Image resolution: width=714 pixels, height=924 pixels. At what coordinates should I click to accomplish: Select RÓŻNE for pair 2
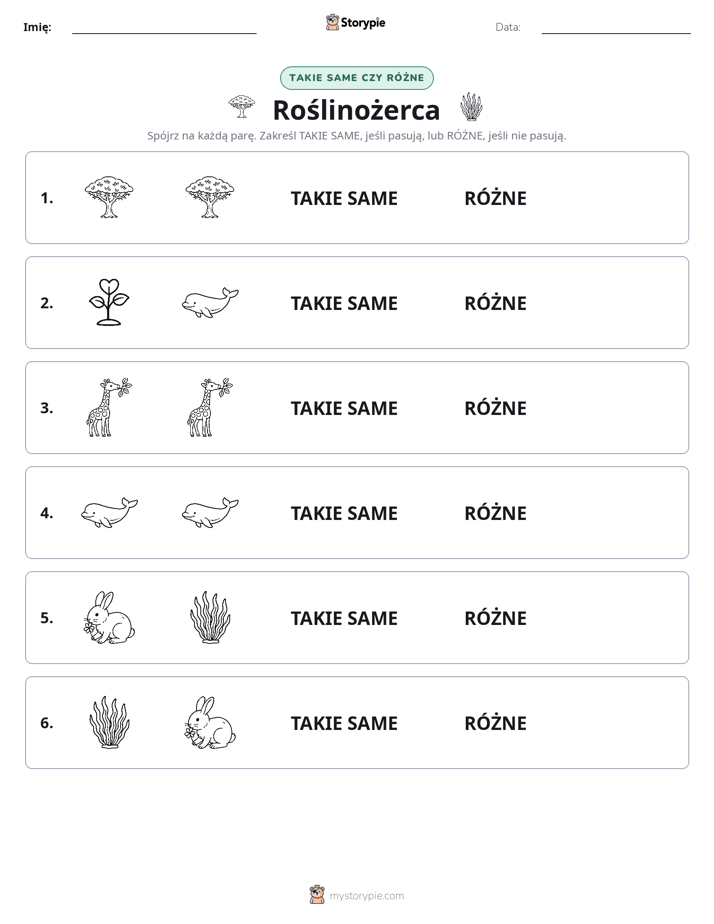[495, 303]
